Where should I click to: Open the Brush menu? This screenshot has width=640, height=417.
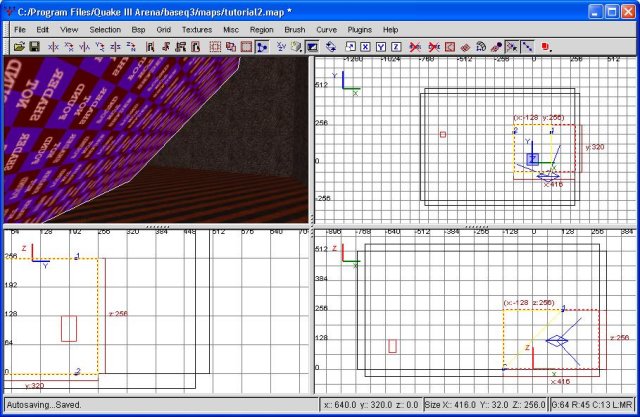pos(295,30)
